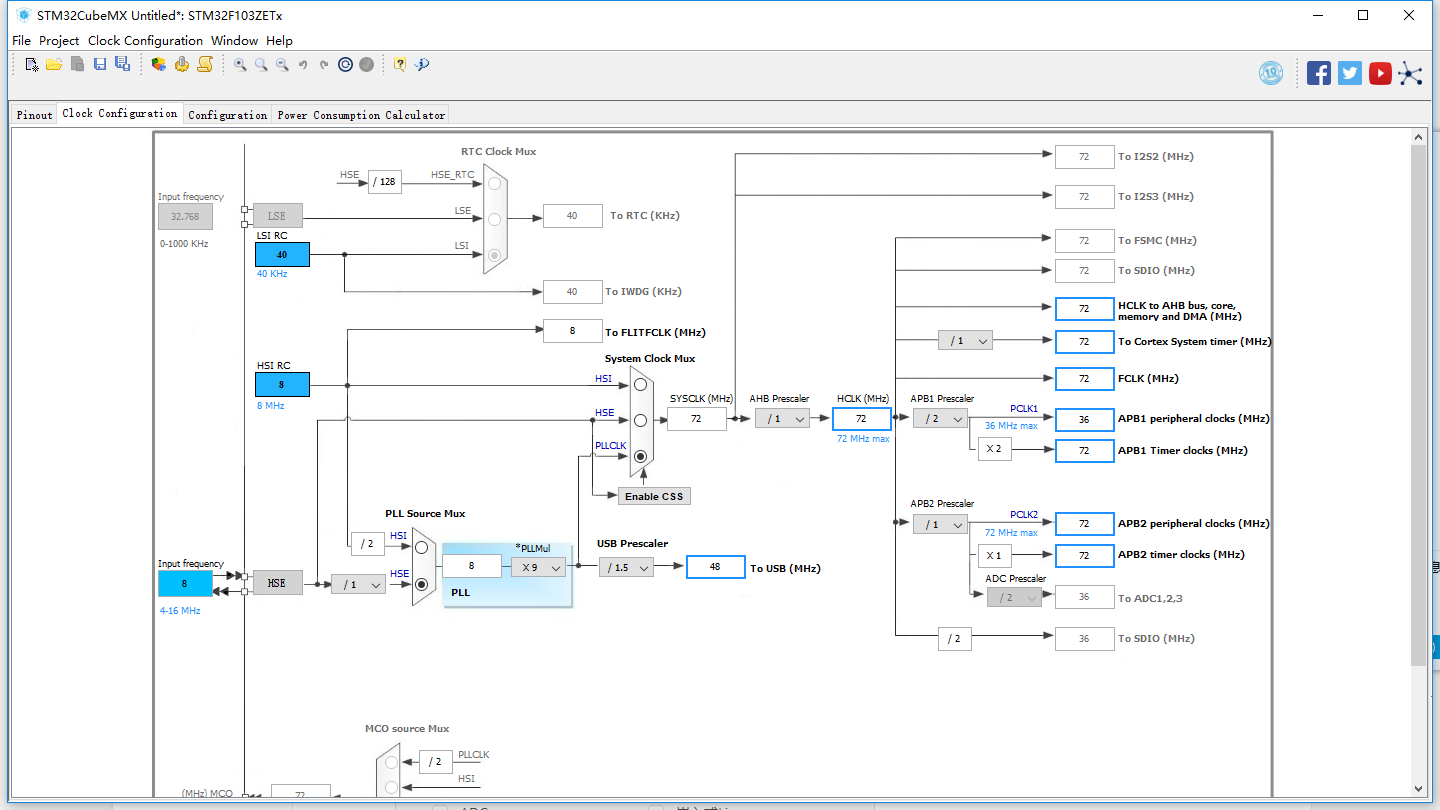The height and width of the screenshot is (810, 1440).
Task: Click the Redo arrow icon
Action: pyautogui.click(x=324, y=64)
